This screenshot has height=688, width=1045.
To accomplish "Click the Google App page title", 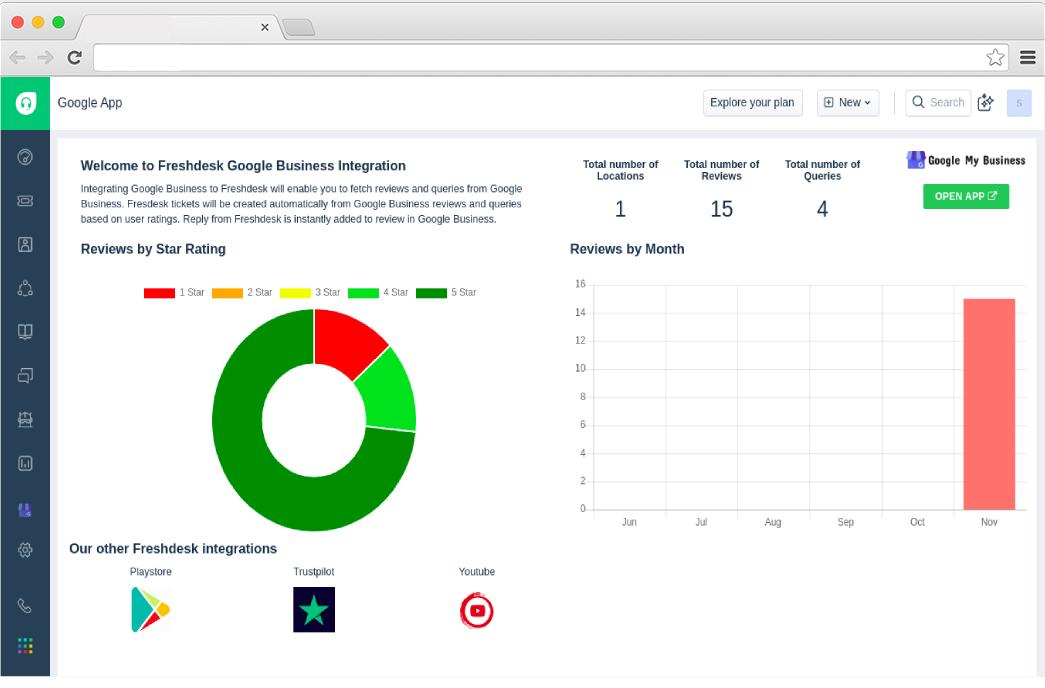I will (90, 103).
